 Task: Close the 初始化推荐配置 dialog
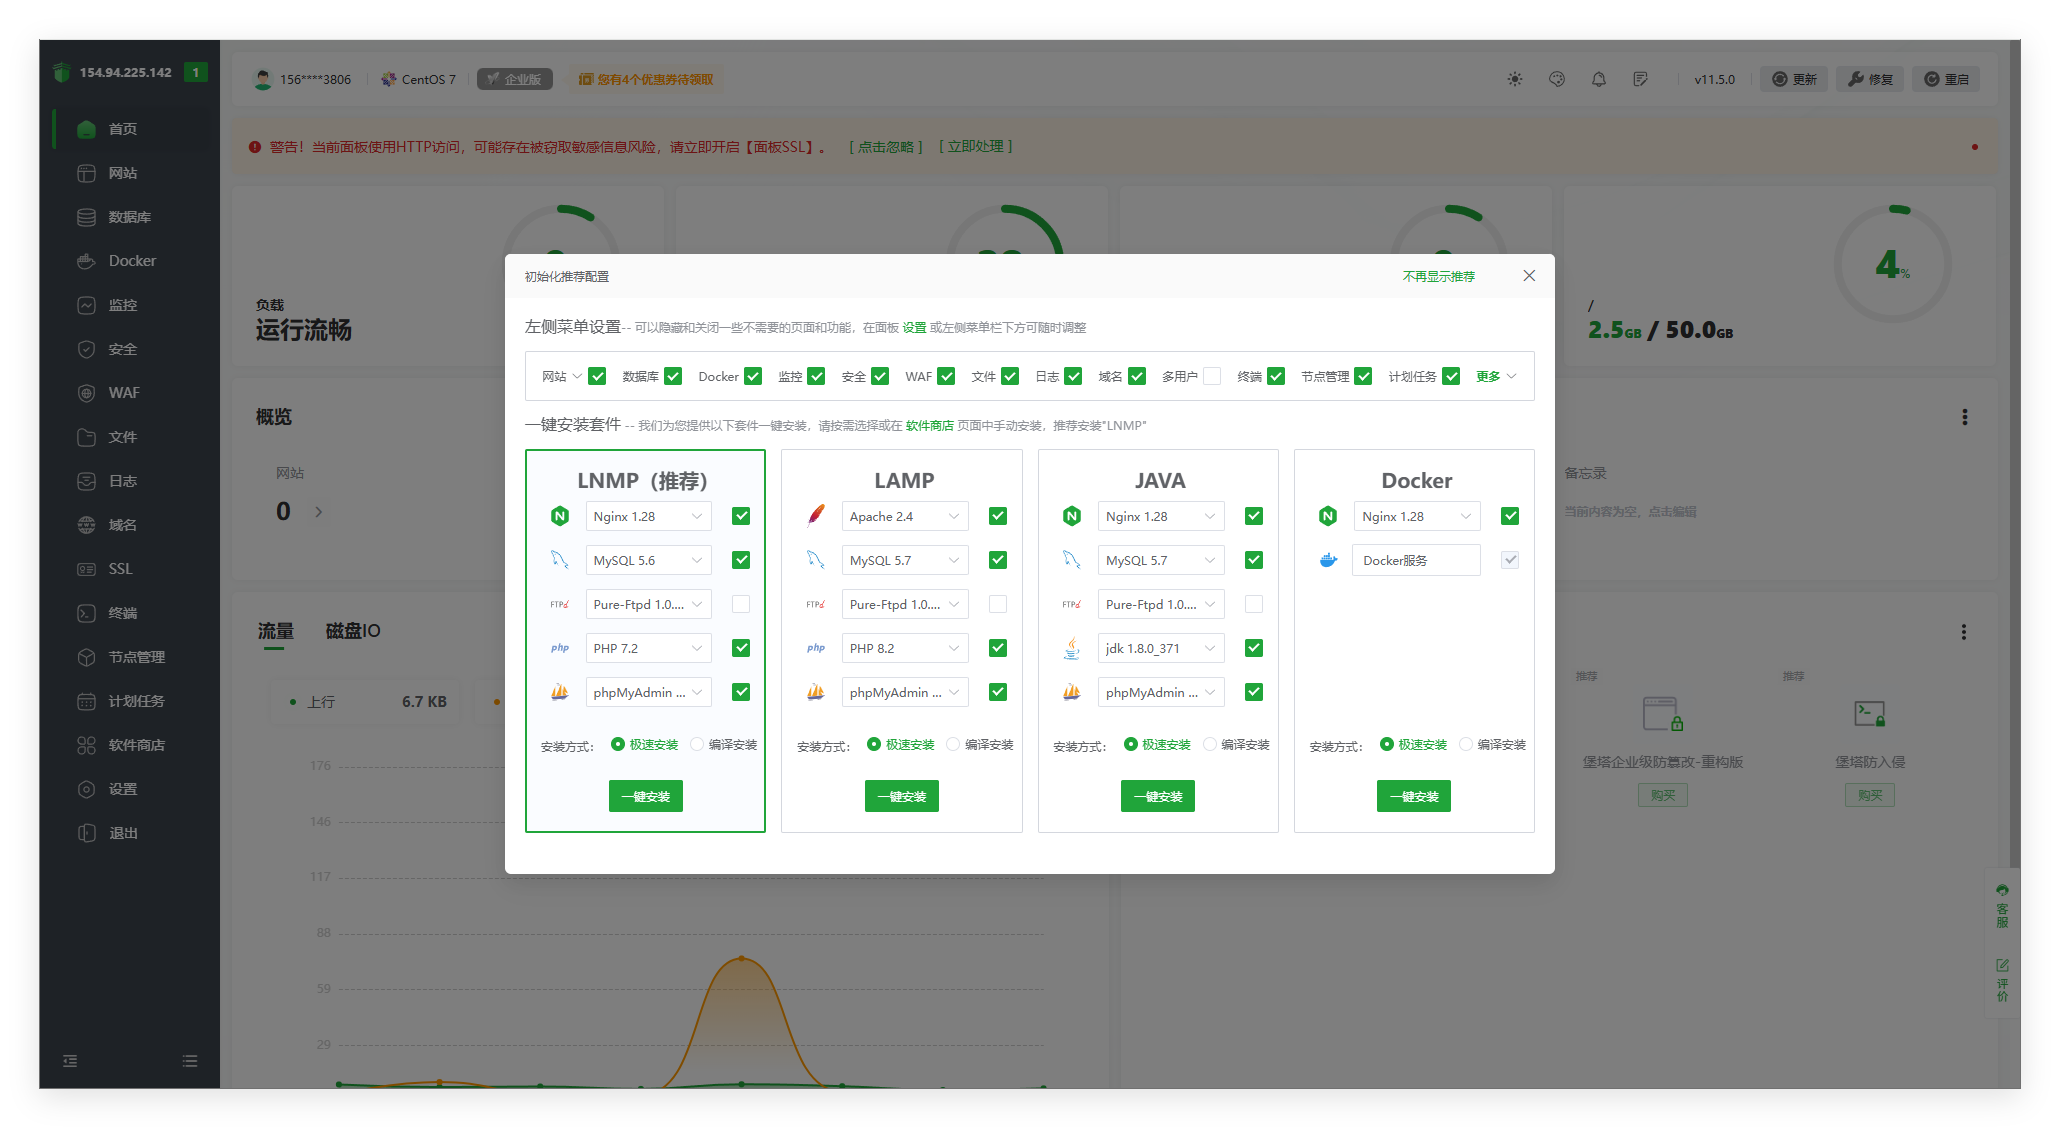pyautogui.click(x=1529, y=276)
